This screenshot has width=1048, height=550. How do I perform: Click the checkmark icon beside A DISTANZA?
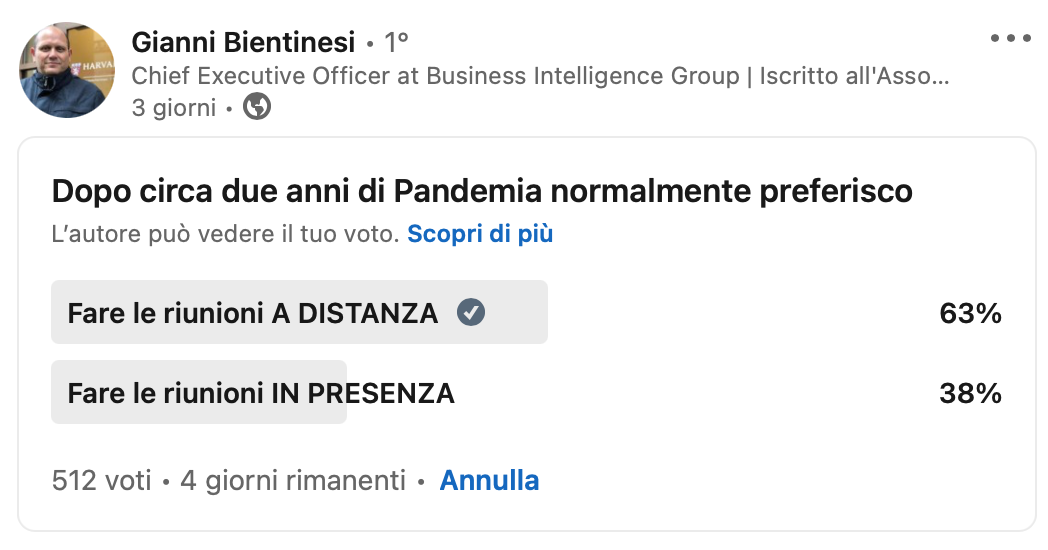(x=470, y=313)
